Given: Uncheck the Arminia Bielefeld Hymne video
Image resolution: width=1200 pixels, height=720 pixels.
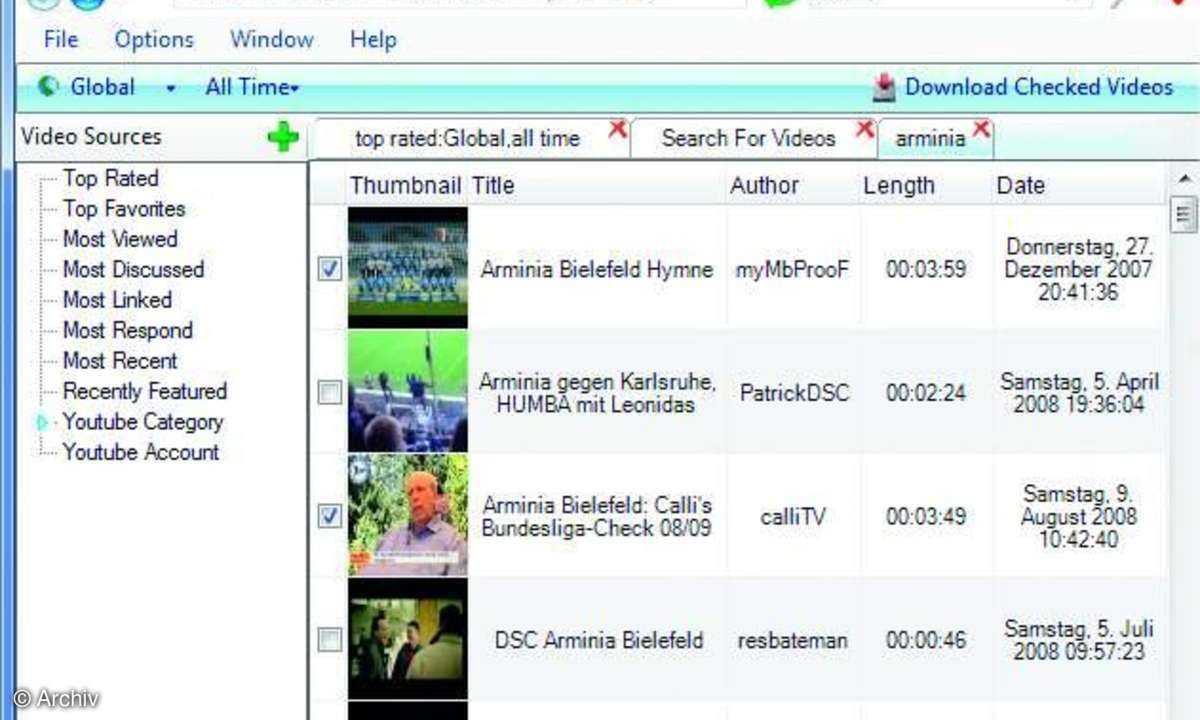Looking at the screenshot, I should click(x=329, y=269).
